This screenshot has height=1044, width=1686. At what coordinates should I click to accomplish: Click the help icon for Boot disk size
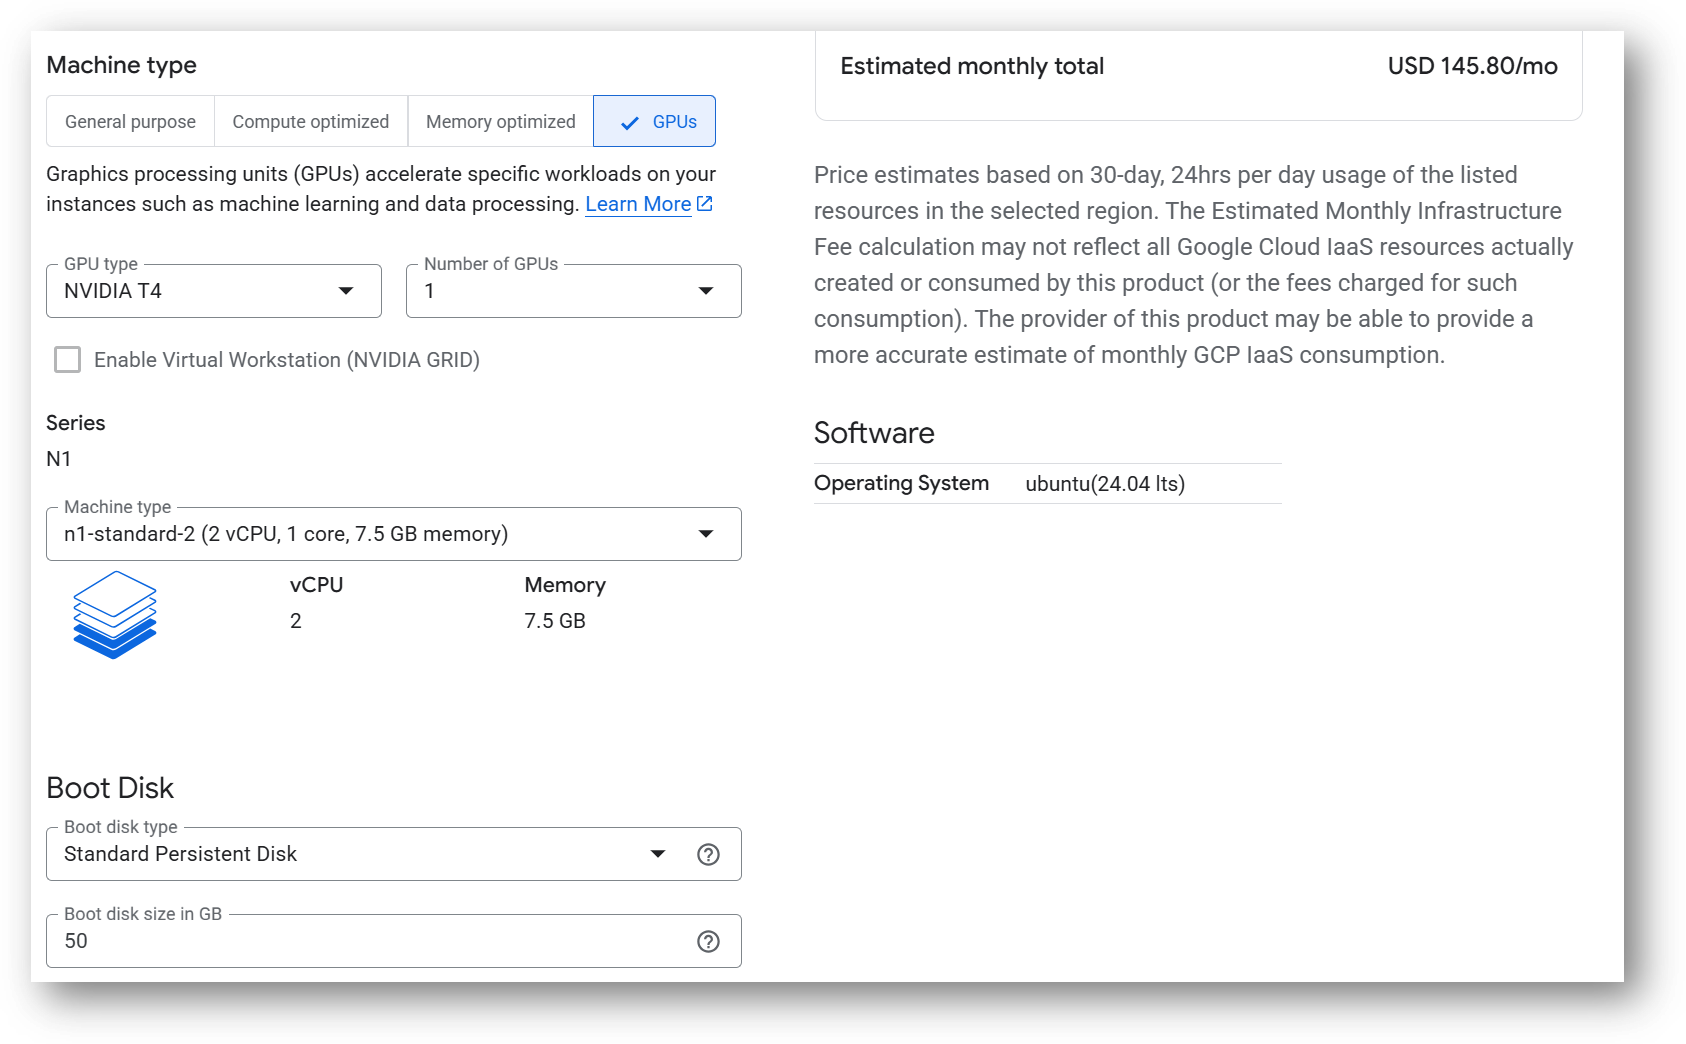tap(708, 941)
